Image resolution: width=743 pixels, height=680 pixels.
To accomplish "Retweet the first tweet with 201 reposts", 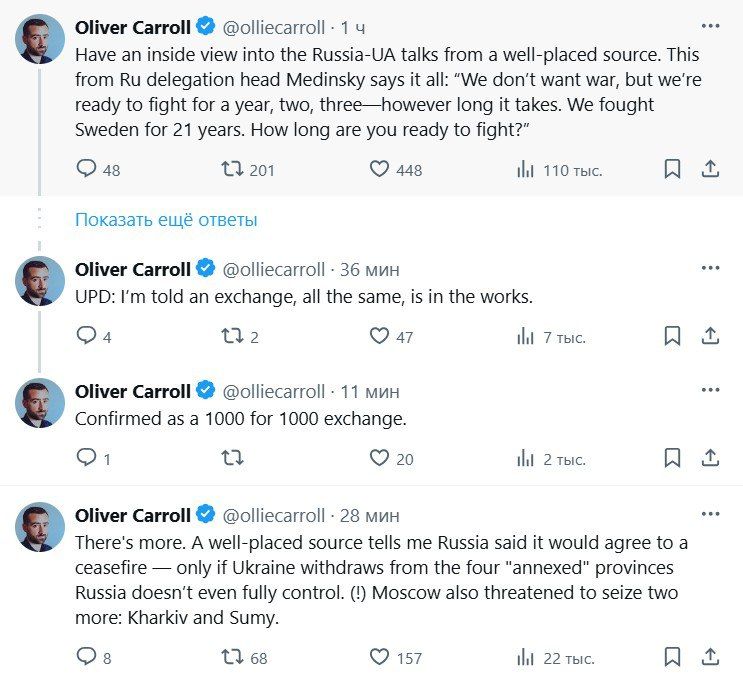I will pyautogui.click(x=232, y=170).
